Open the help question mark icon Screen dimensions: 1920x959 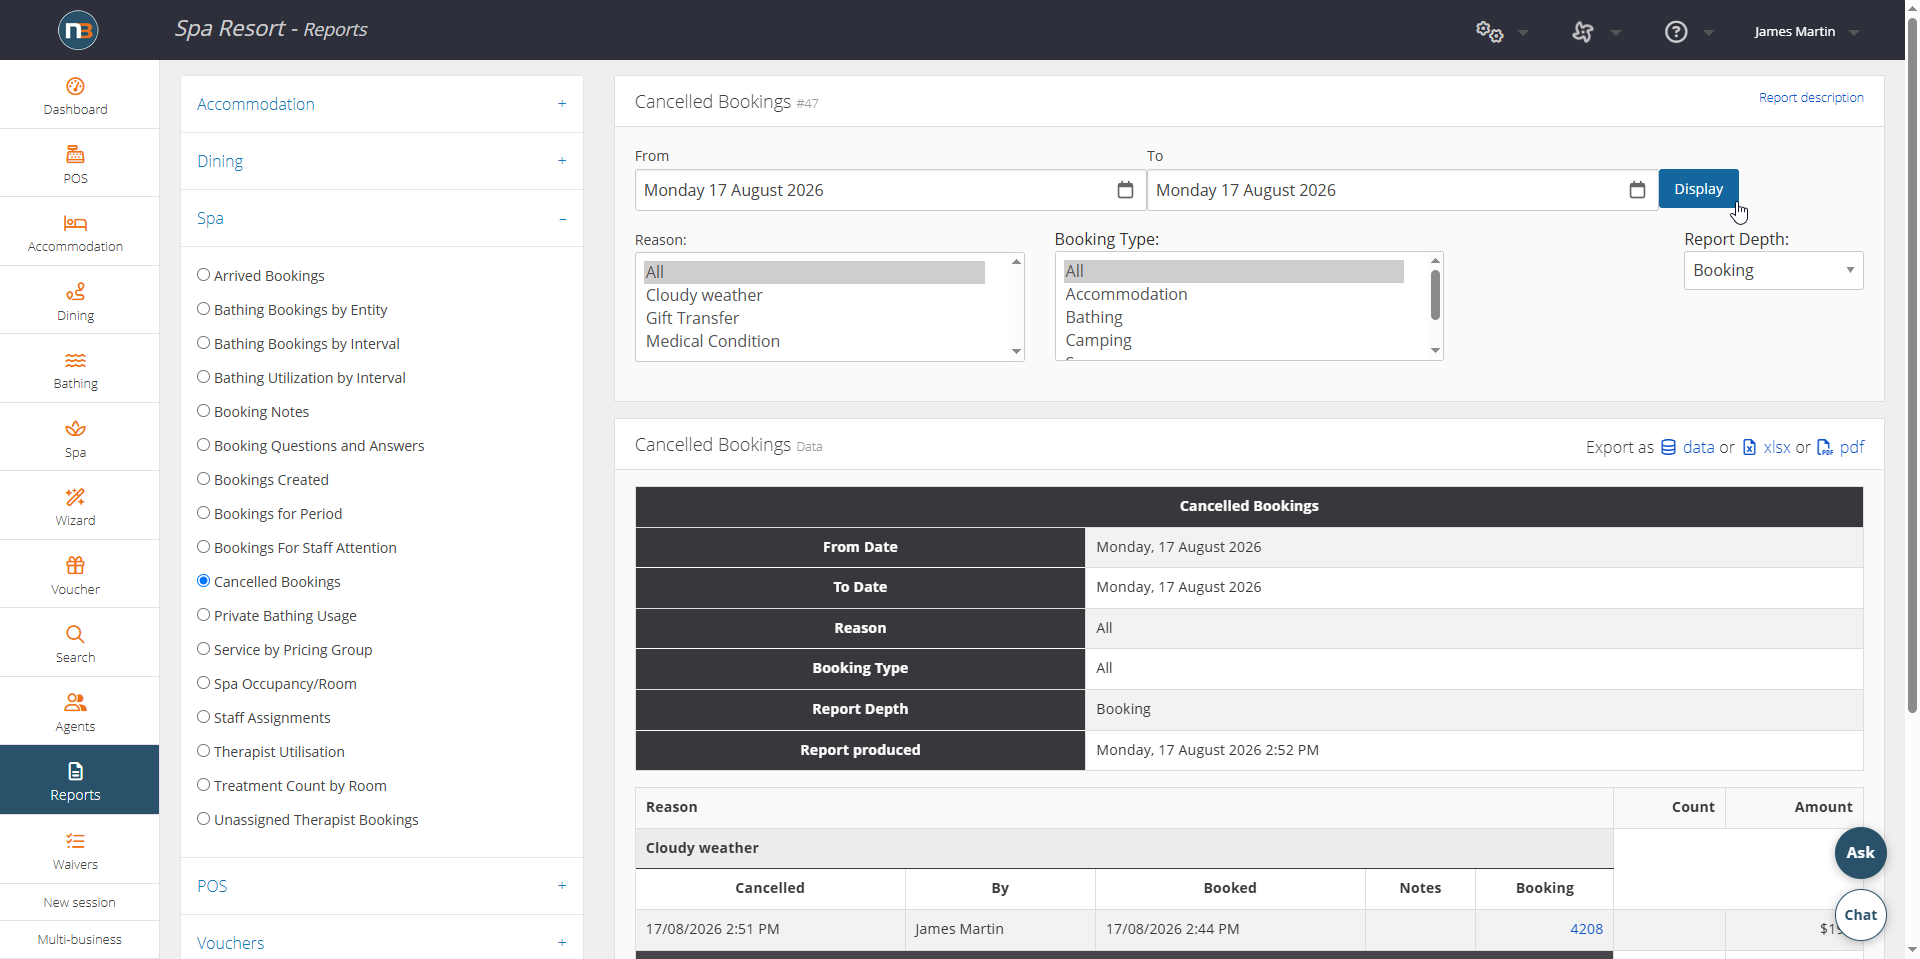point(1676,32)
